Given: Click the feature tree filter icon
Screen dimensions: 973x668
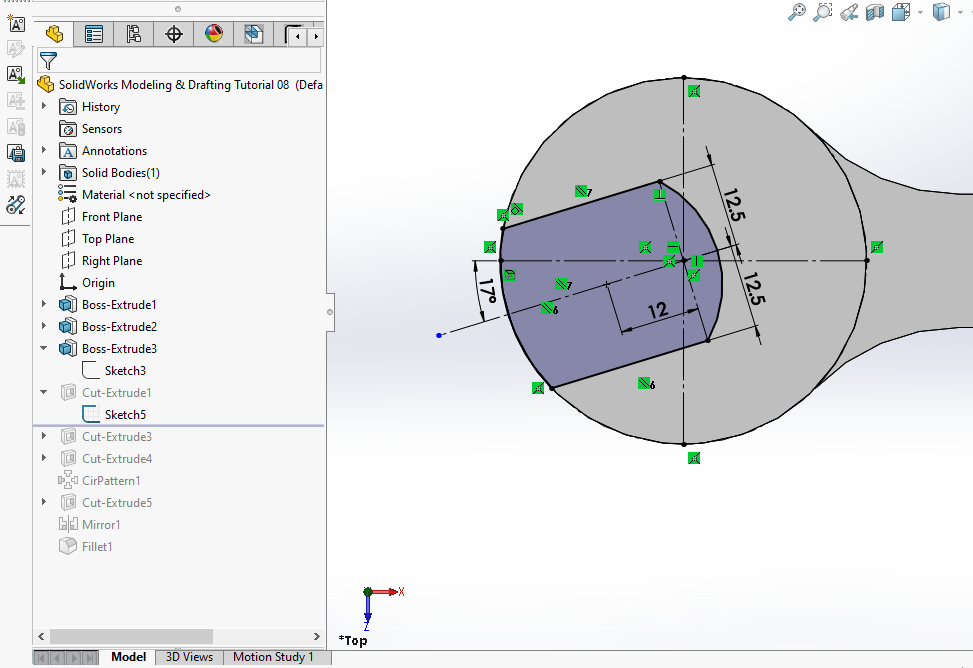Looking at the screenshot, I should click(48, 61).
